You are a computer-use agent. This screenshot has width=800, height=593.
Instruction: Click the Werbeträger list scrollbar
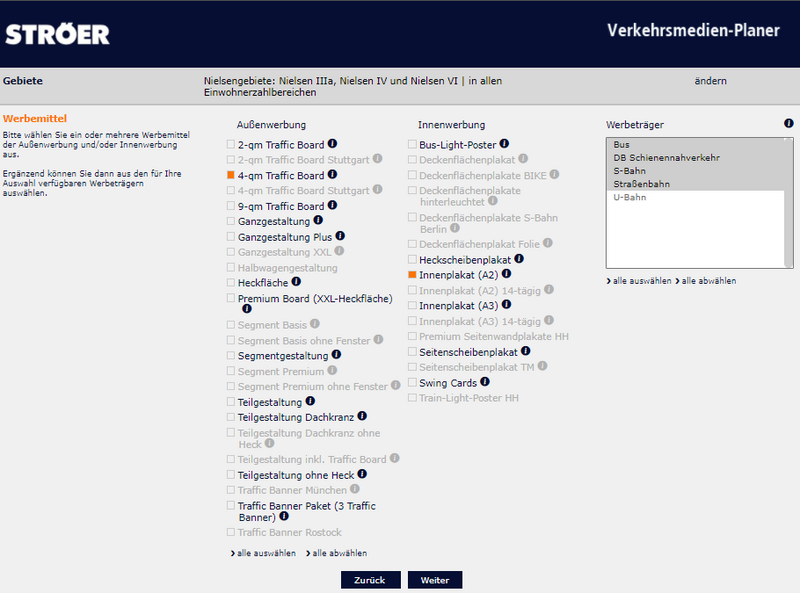[788, 203]
